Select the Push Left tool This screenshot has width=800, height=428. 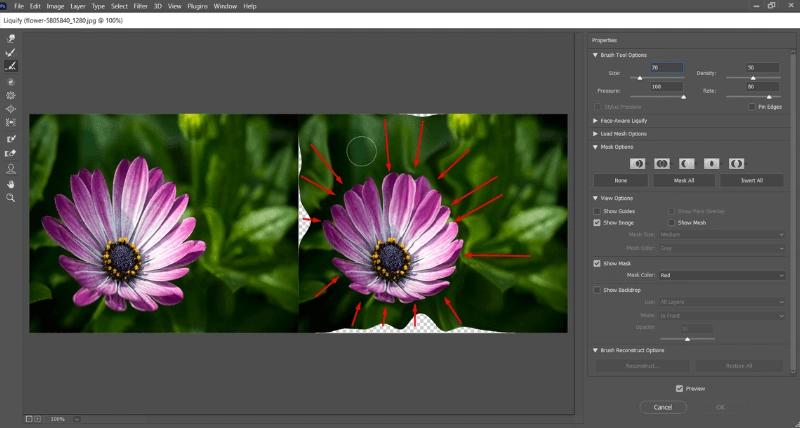[11, 122]
